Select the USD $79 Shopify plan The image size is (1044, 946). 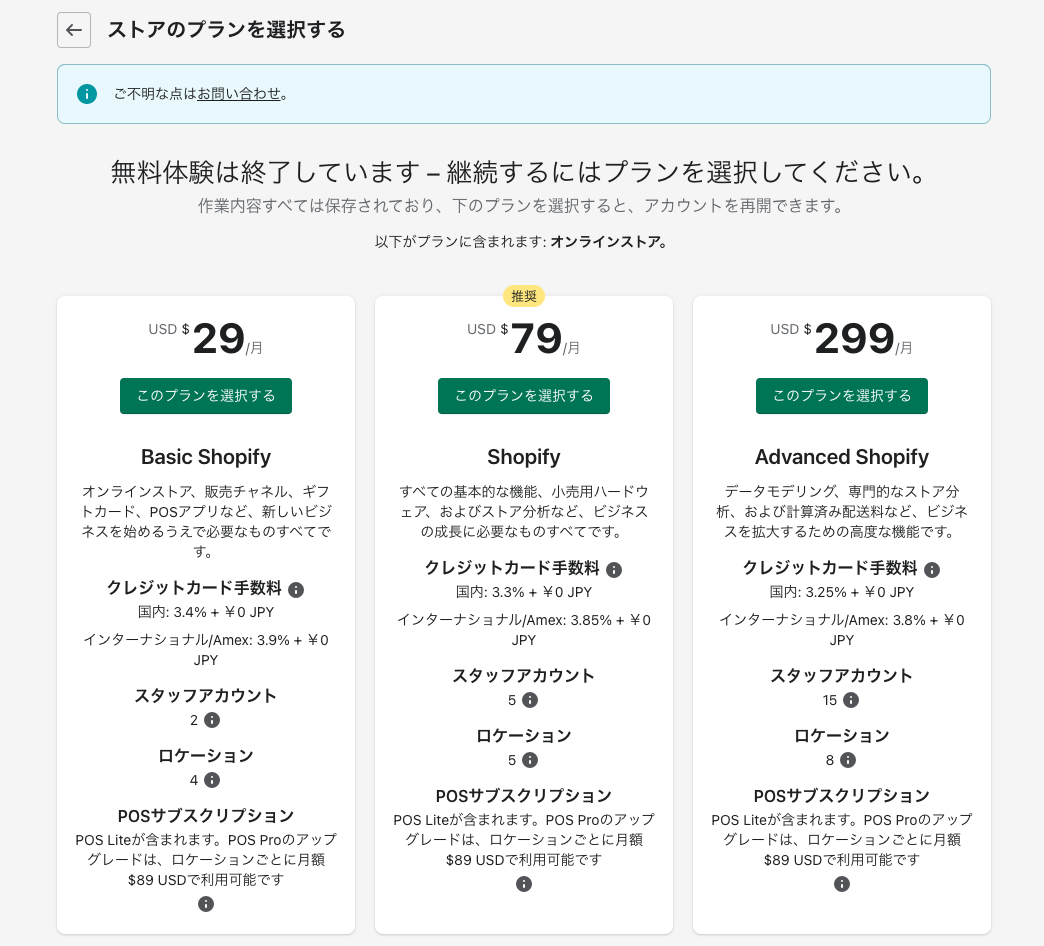[523, 395]
